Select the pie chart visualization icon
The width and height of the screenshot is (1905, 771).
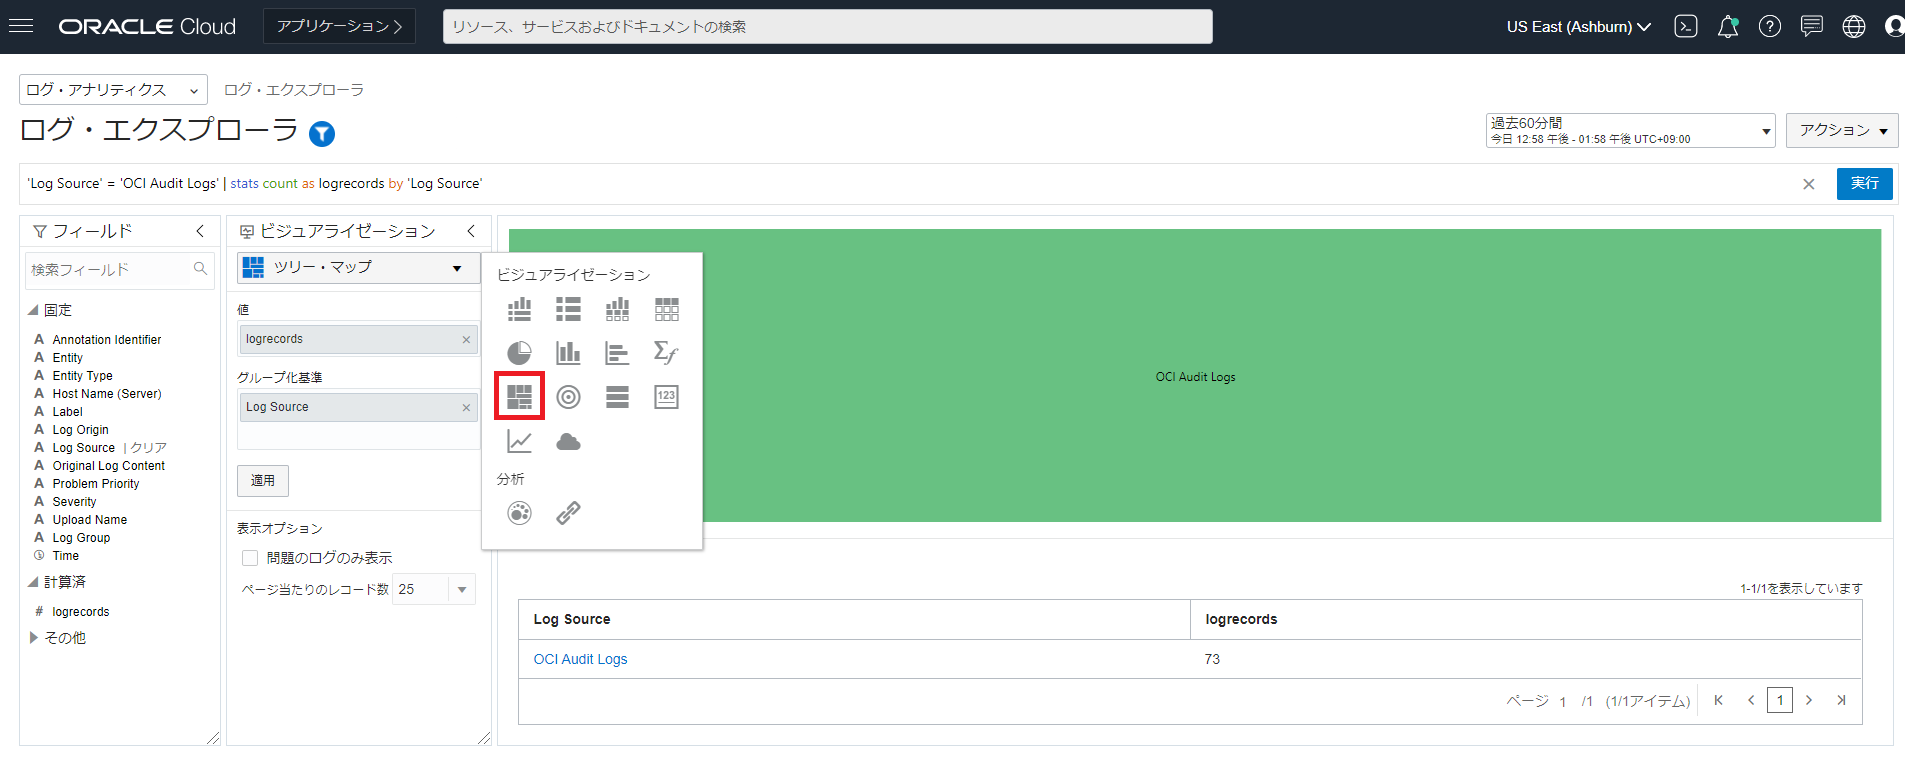[519, 353]
